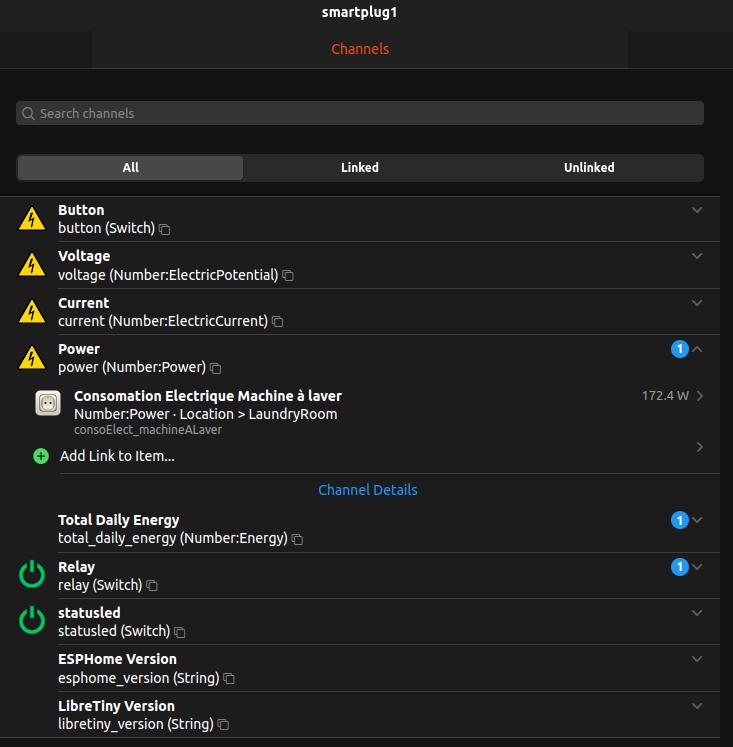Expand the Button channel row

point(697,210)
